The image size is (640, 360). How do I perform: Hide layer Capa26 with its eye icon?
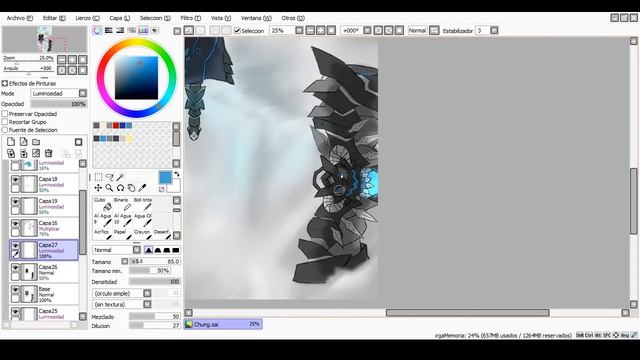(x=15, y=268)
